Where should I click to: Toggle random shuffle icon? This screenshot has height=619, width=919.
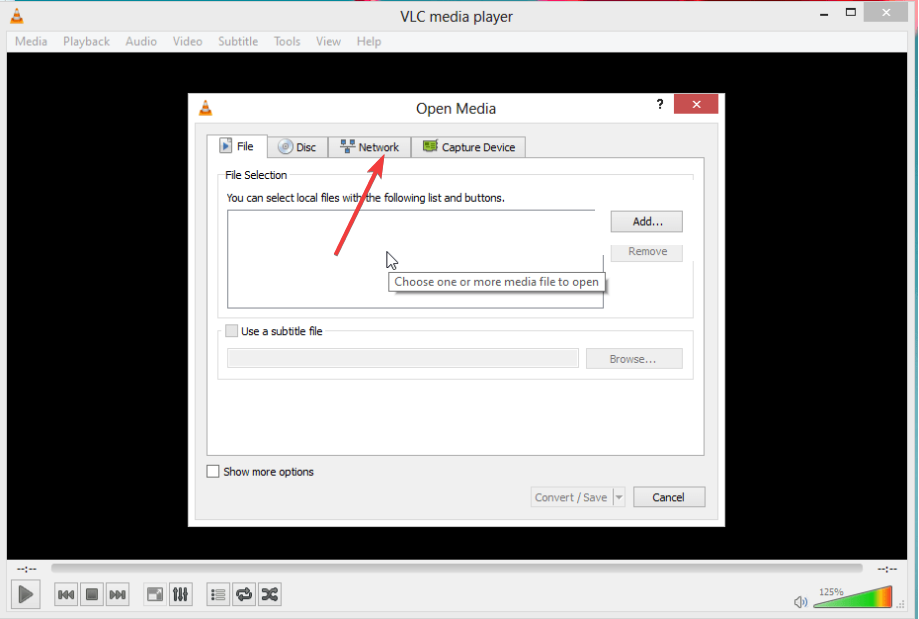(x=270, y=595)
